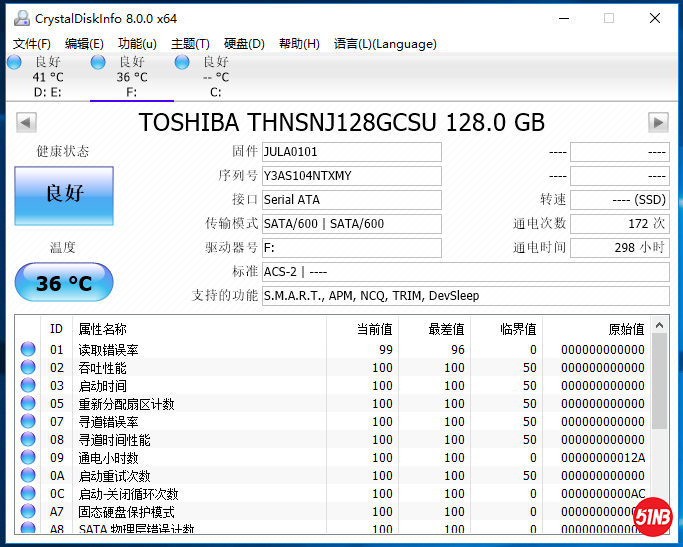The width and height of the screenshot is (683, 547).
Task: Click status orb for attribute 05 重新分配扇区计数
Action: click(x=28, y=404)
